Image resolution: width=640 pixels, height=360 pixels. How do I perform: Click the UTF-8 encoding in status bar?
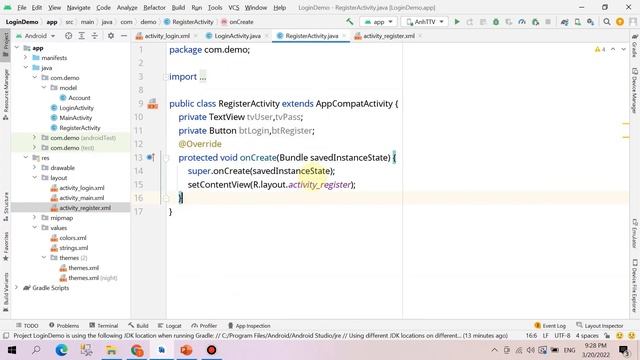tap(562, 336)
